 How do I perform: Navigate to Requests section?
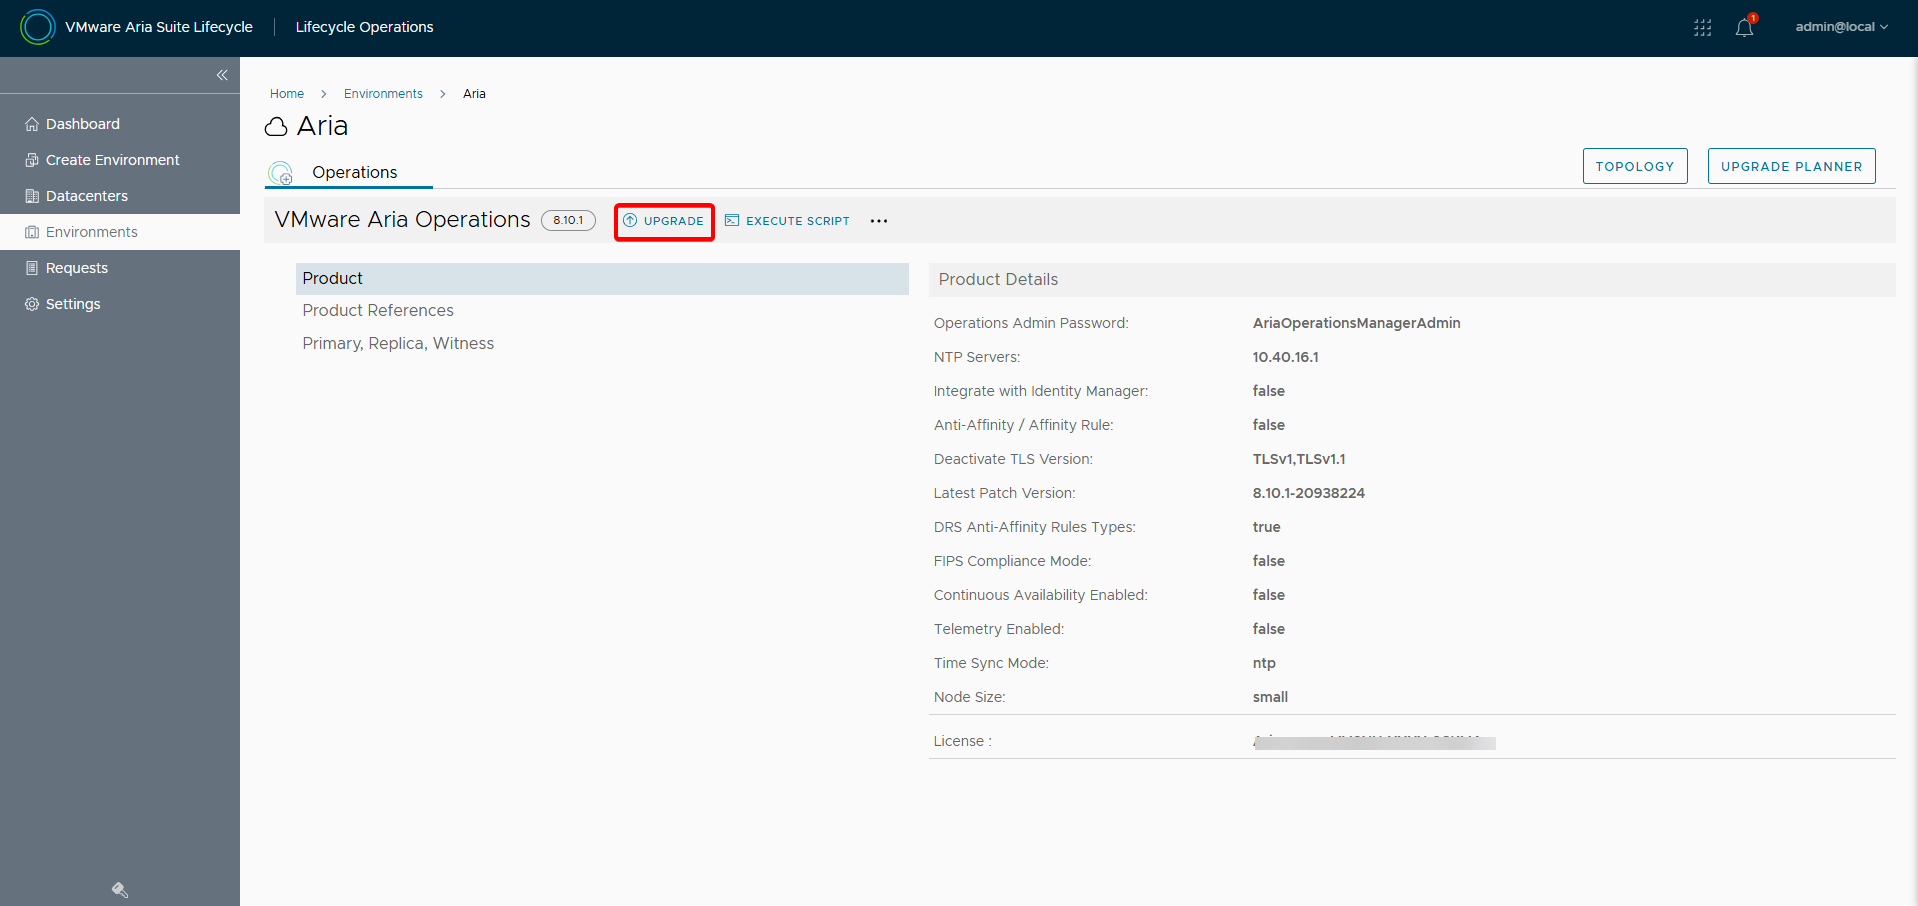pyautogui.click(x=76, y=268)
